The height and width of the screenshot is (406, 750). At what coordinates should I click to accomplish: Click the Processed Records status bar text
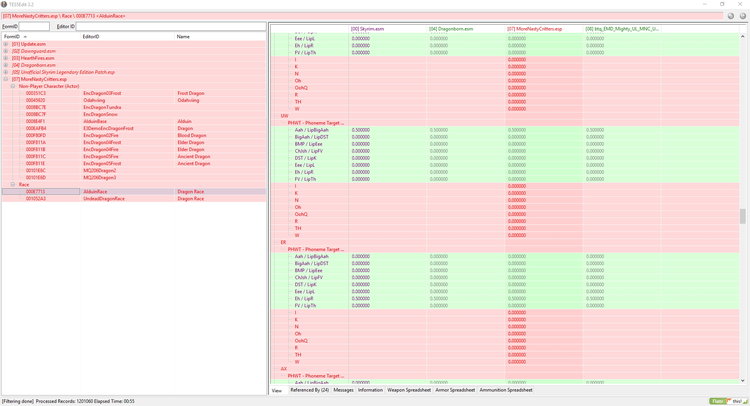(x=85, y=401)
